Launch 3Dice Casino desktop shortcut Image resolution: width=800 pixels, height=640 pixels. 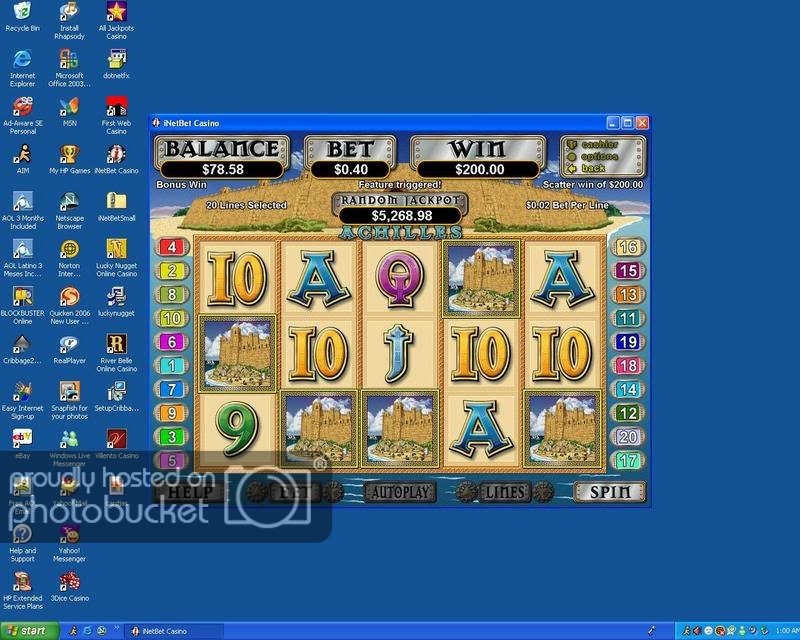69,587
